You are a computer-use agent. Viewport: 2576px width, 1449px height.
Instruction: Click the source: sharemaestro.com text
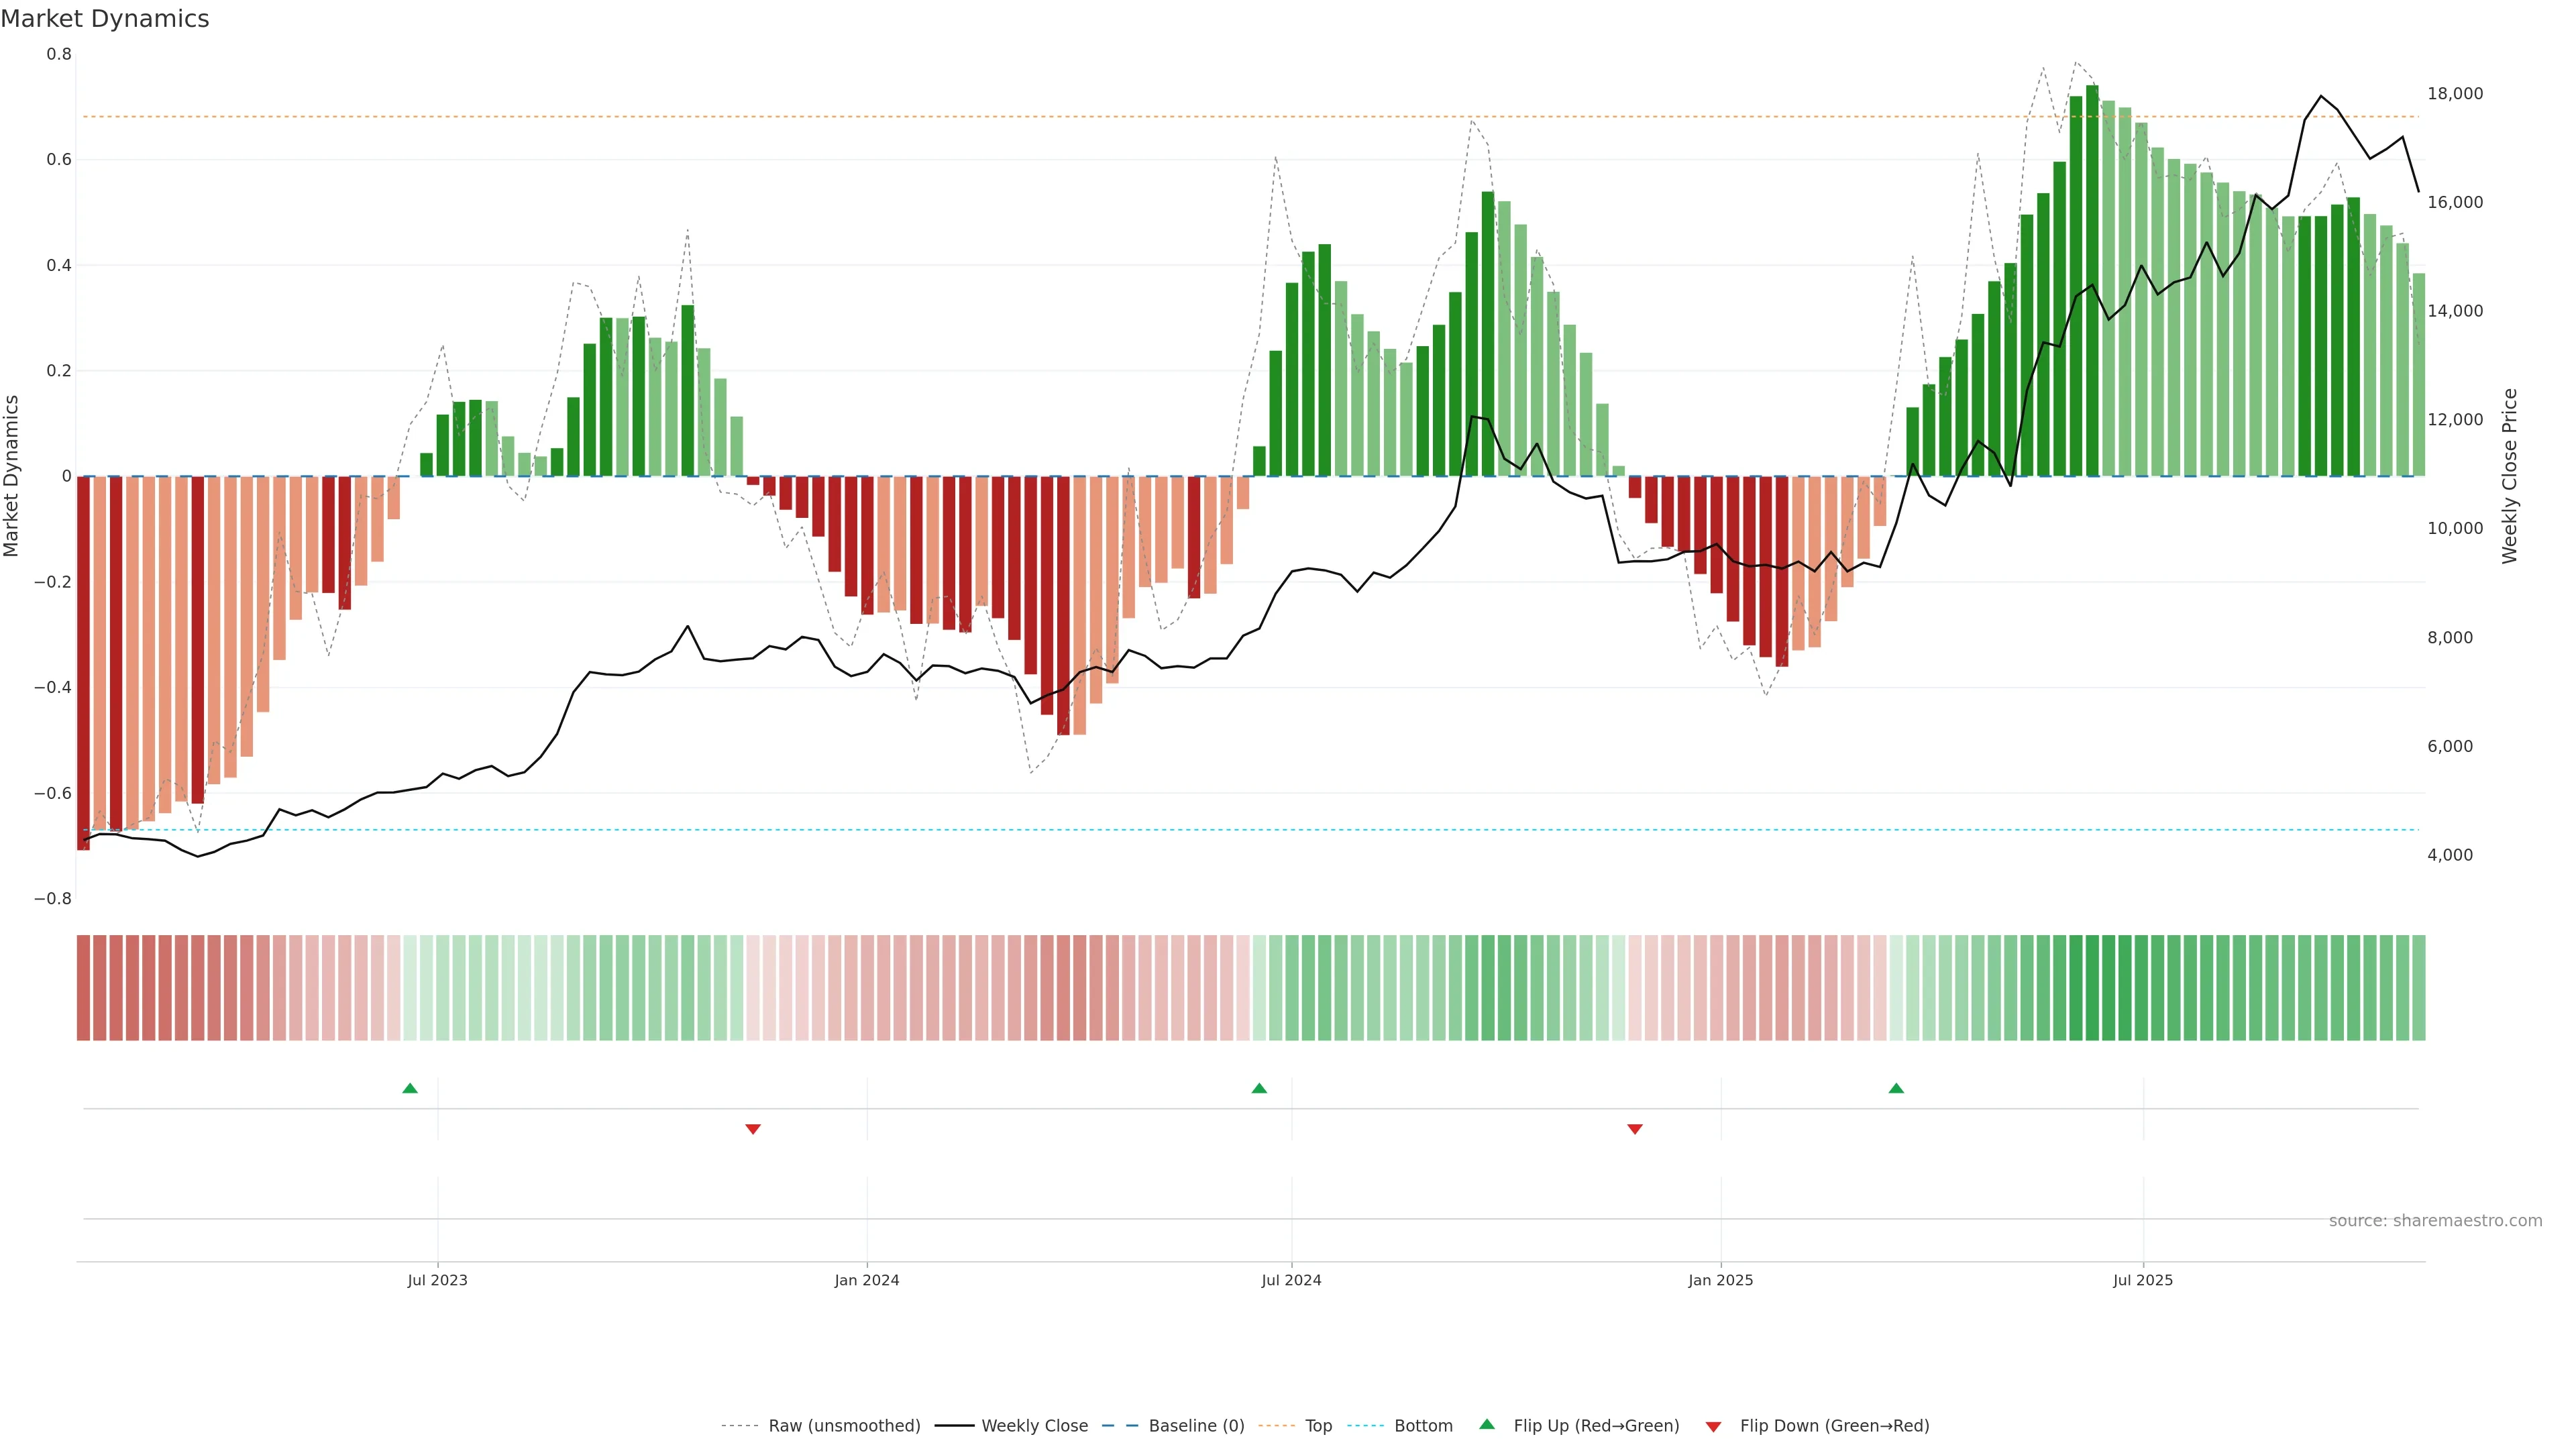point(2435,1221)
